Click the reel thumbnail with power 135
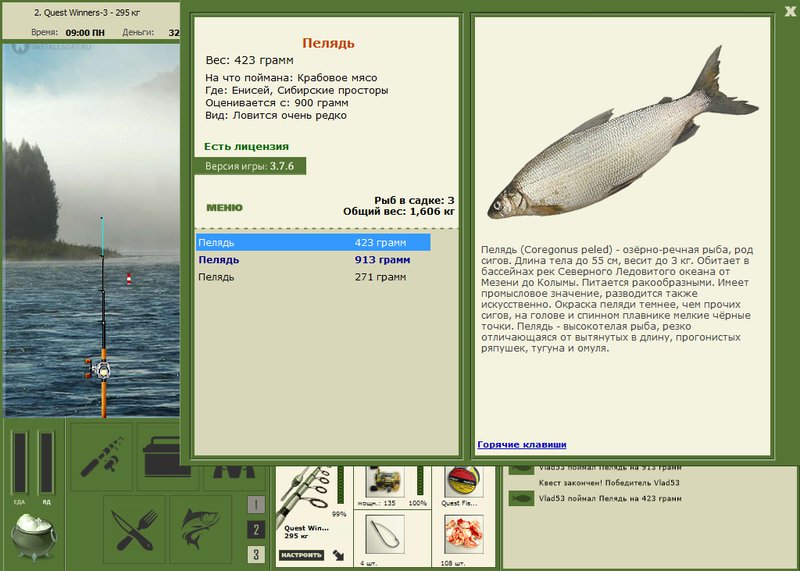This screenshot has width=800, height=571. coord(386,481)
